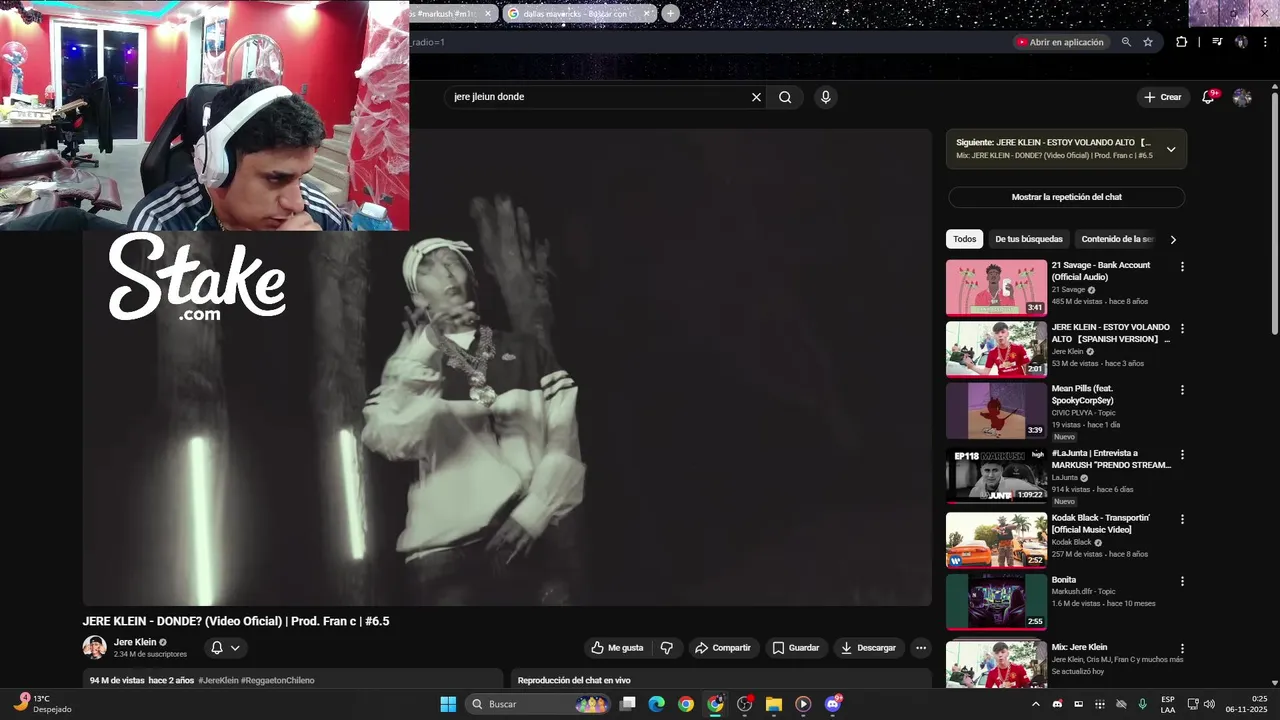Toggle notification bell dropdown for Jere Klein
This screenshot has width=1280, height=720.
[225, 648]
